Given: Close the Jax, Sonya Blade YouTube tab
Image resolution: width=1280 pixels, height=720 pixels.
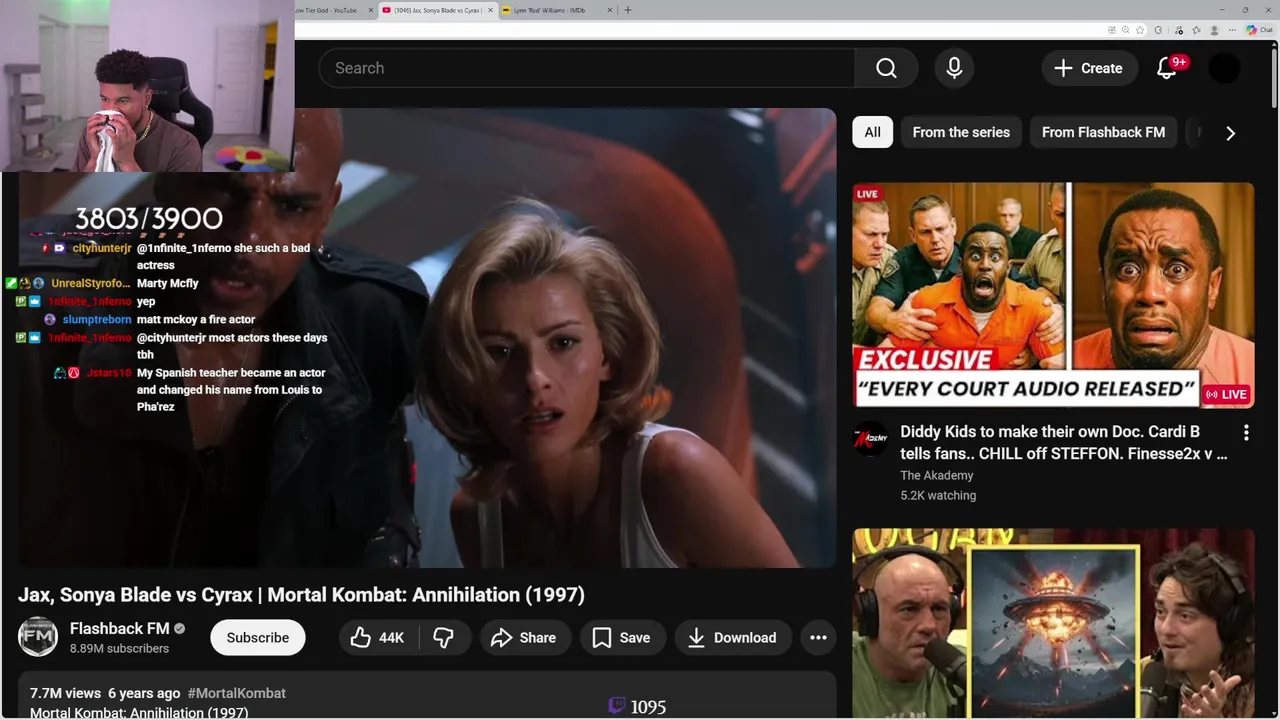Looking at the screenshot, I should point(490,10).
